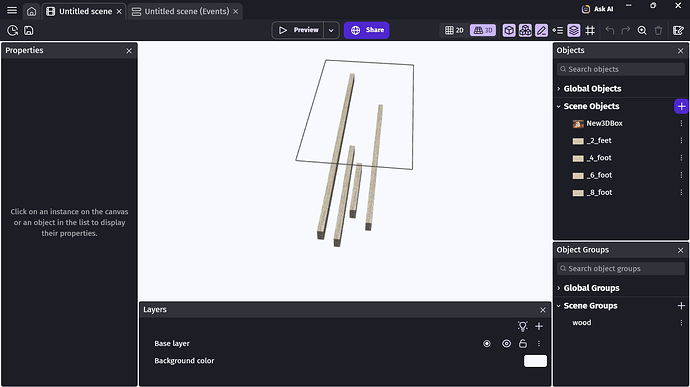Click the Base layer name
This screenshot has width=690, height=387.
(x=172, y=343)
